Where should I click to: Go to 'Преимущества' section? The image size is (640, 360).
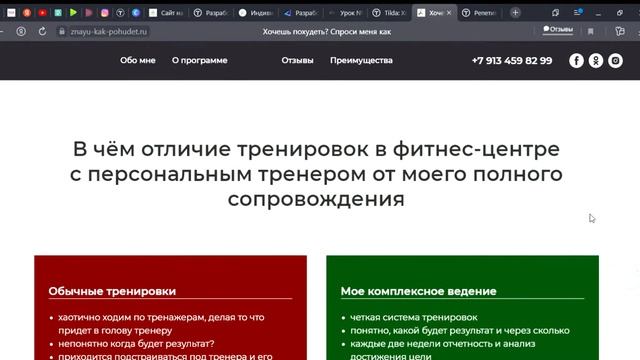coord(361,60)
